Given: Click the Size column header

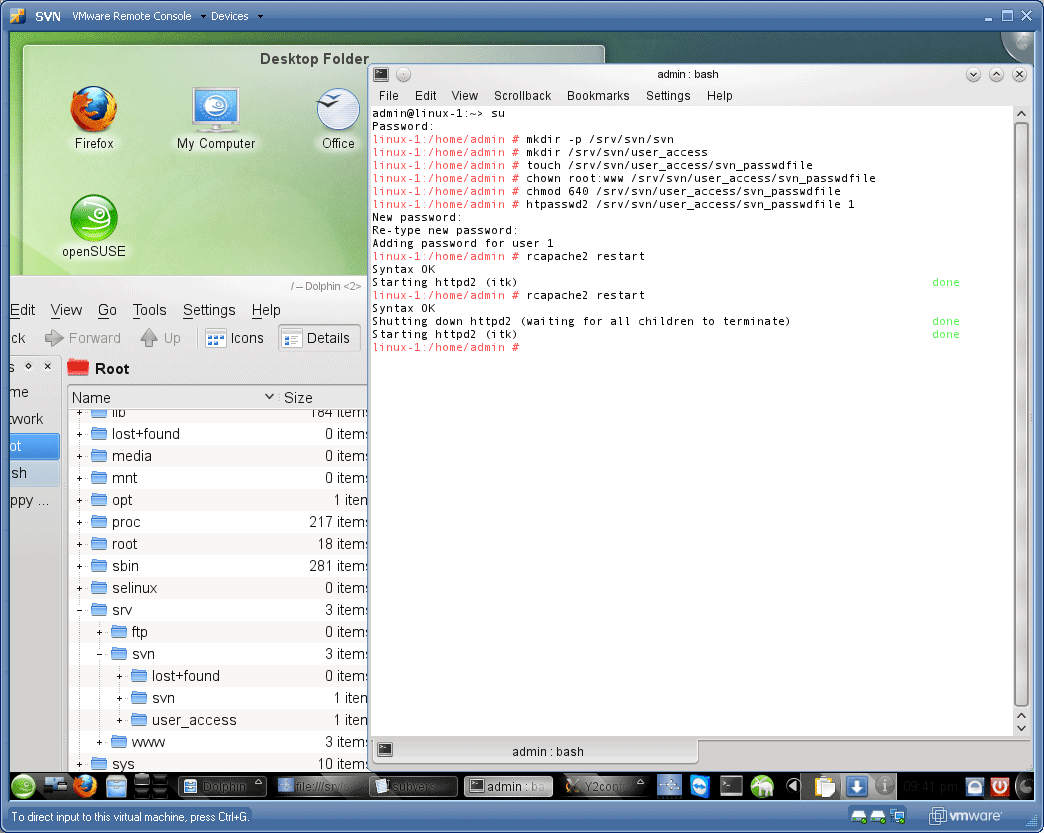Looking at the screenshot, I should coord(323,398).
